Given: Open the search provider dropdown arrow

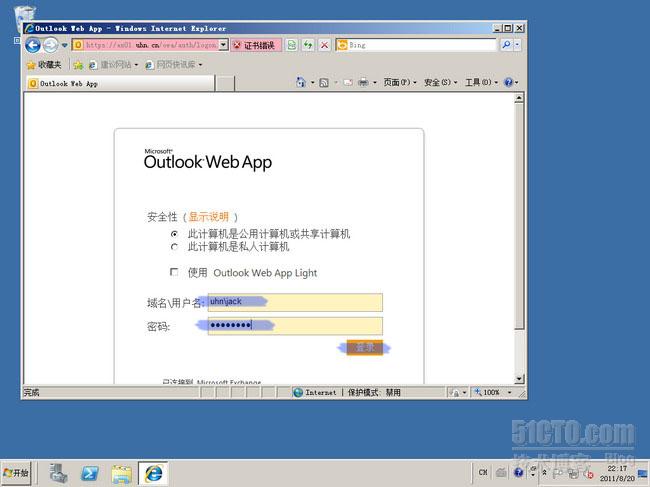Looking at the screenshot, I should pyautogui.click(x=517, y=45).
